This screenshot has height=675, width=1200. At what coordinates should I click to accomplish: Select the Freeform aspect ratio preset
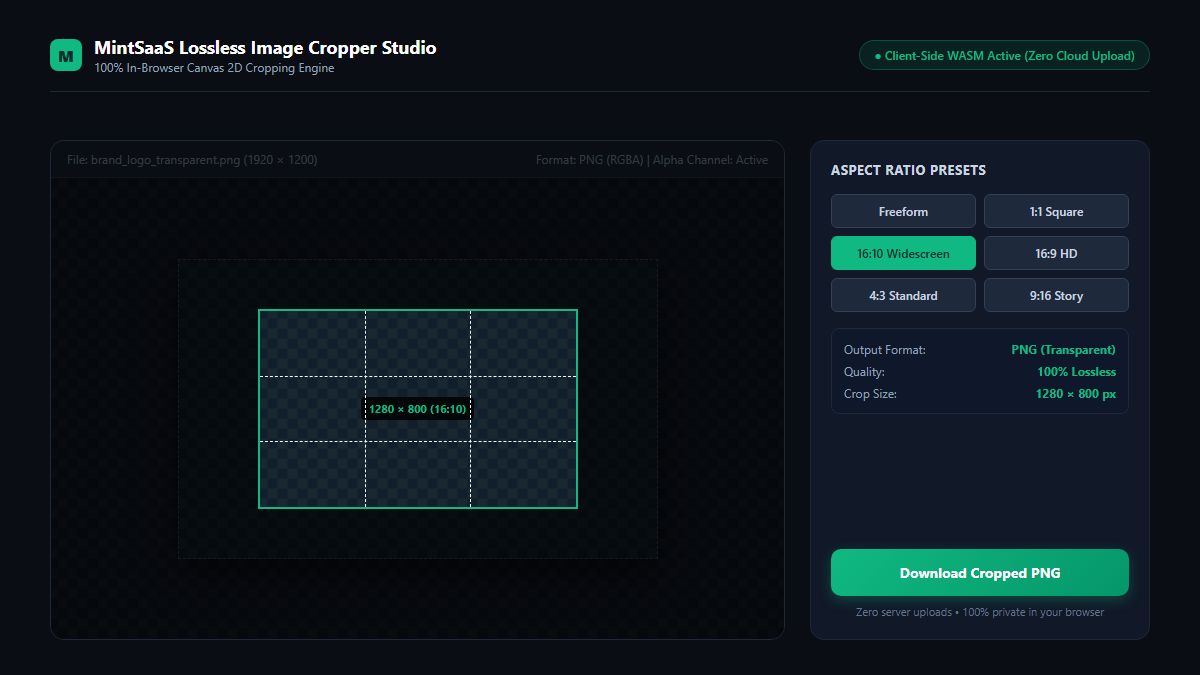coord(903,211)
